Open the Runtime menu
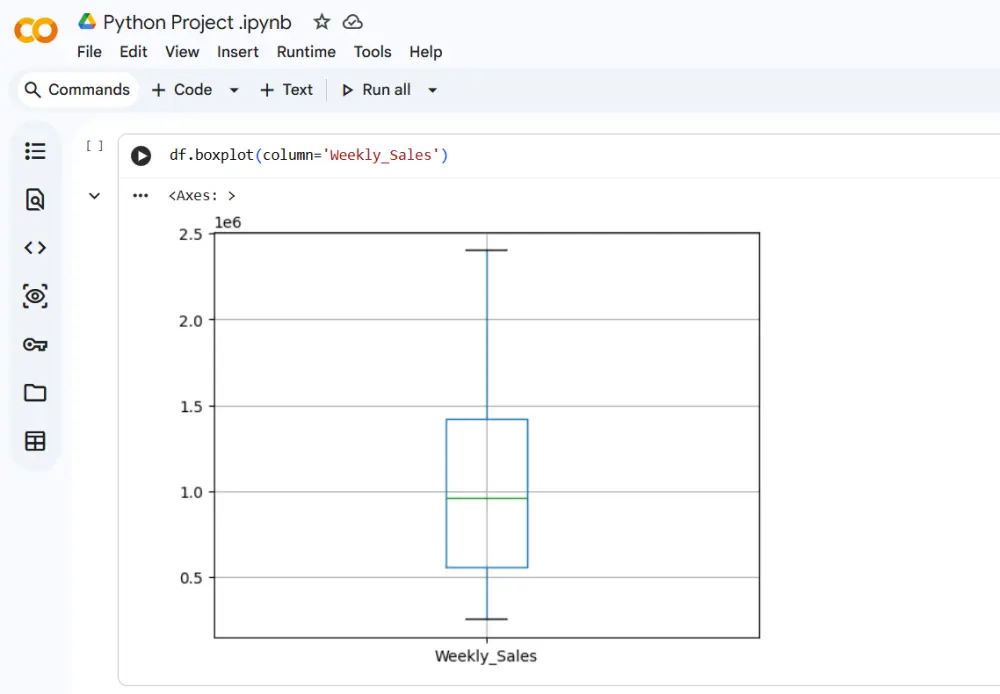Screen dimensions: 1000x694 point(306,52)
